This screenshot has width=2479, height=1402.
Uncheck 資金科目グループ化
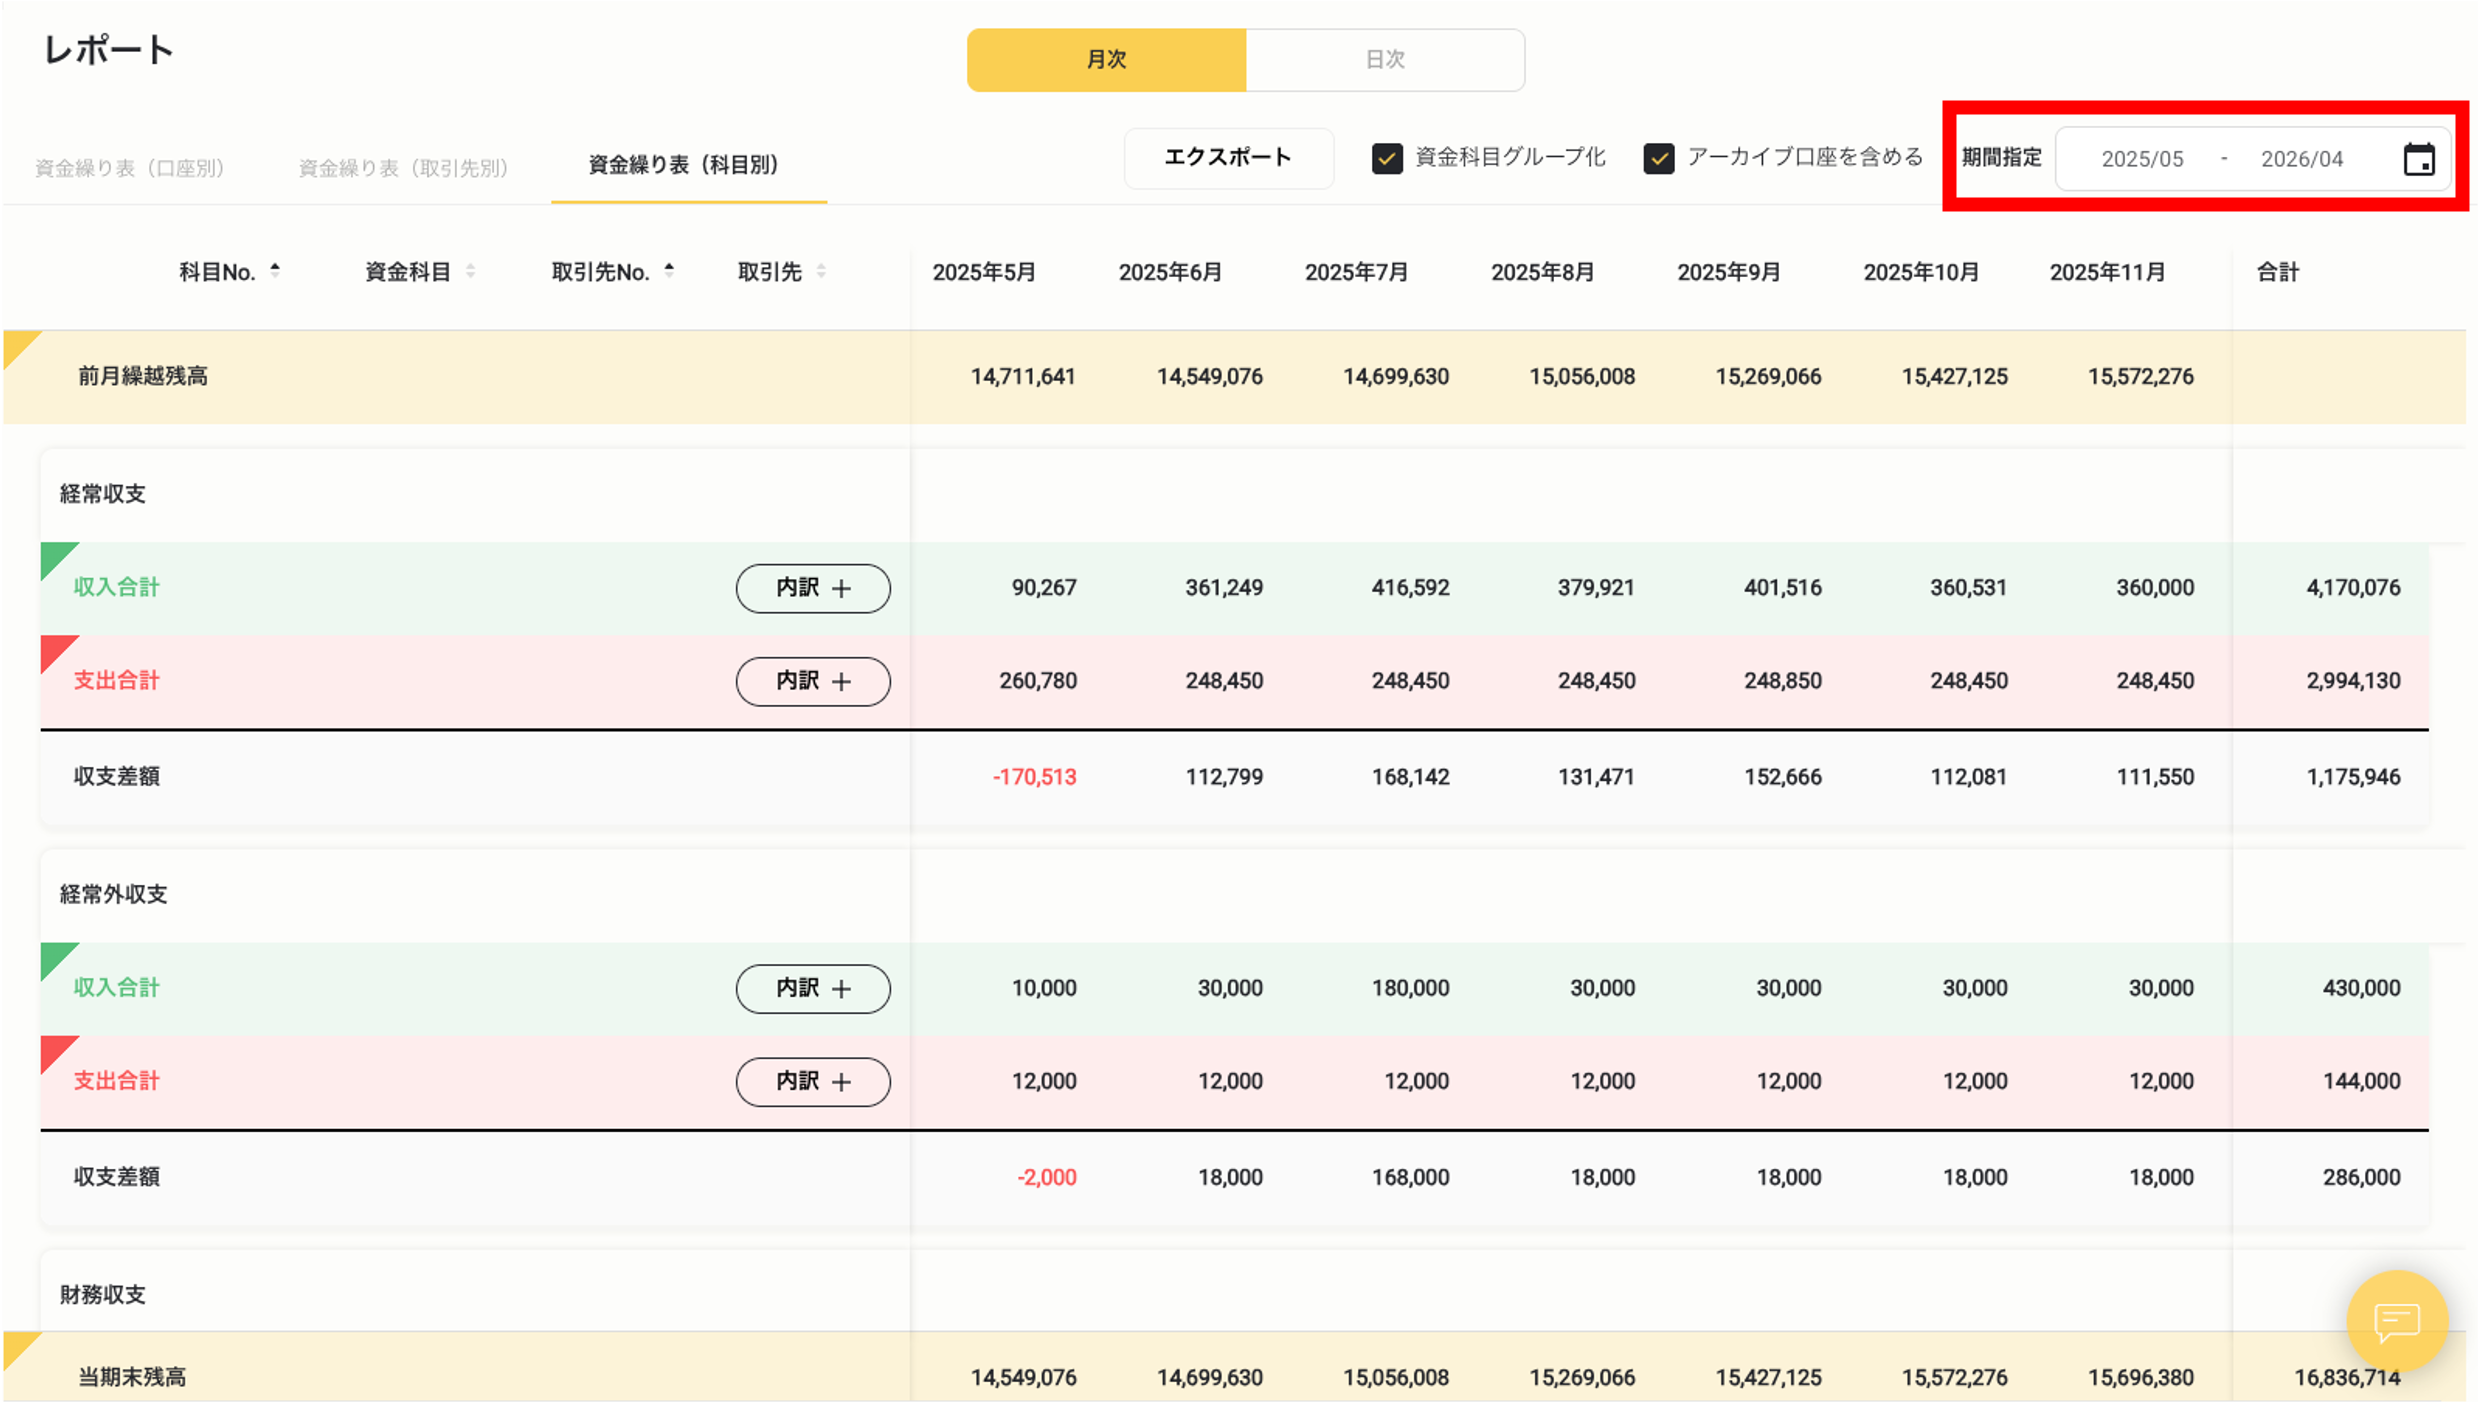[x=1387, y=157]
